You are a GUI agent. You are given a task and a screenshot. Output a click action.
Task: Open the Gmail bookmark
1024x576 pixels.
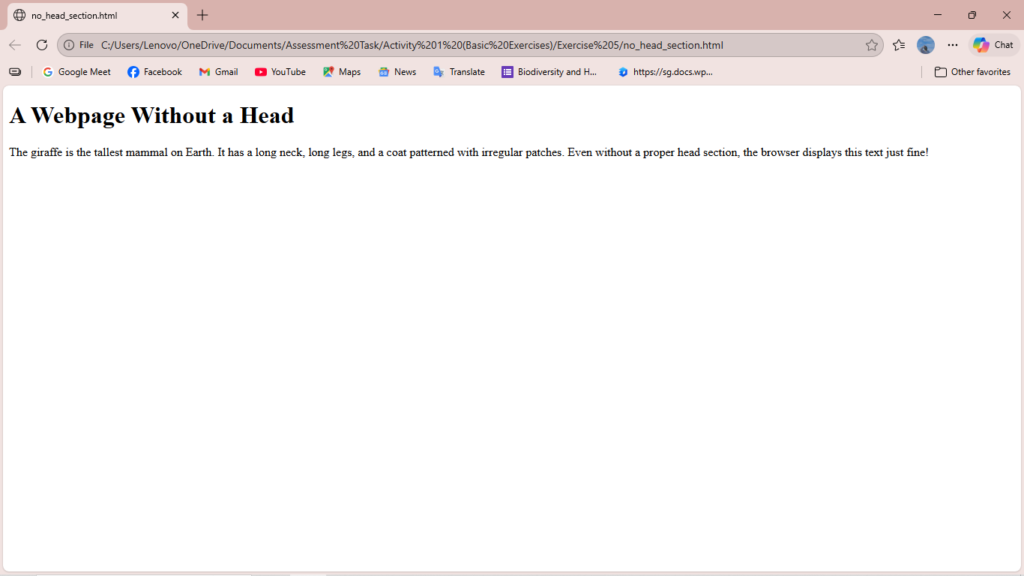218,72
